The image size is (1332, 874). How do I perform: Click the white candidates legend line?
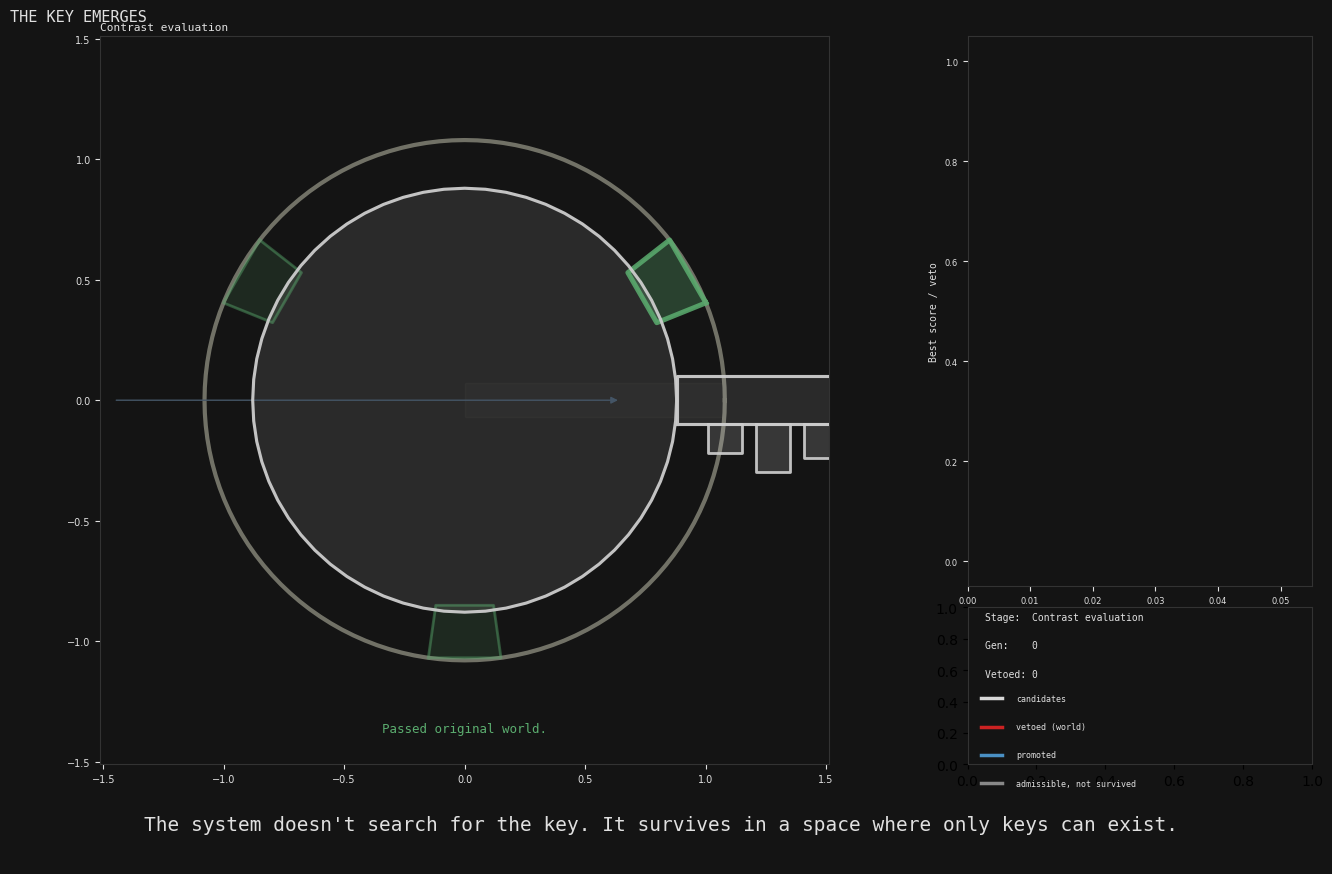coord(991,699)
